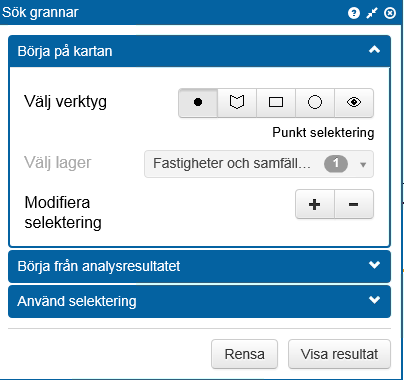Viewport: 404px width, 380px height.
Task: Click the eye icon tool button
Action: click(354, 103)
